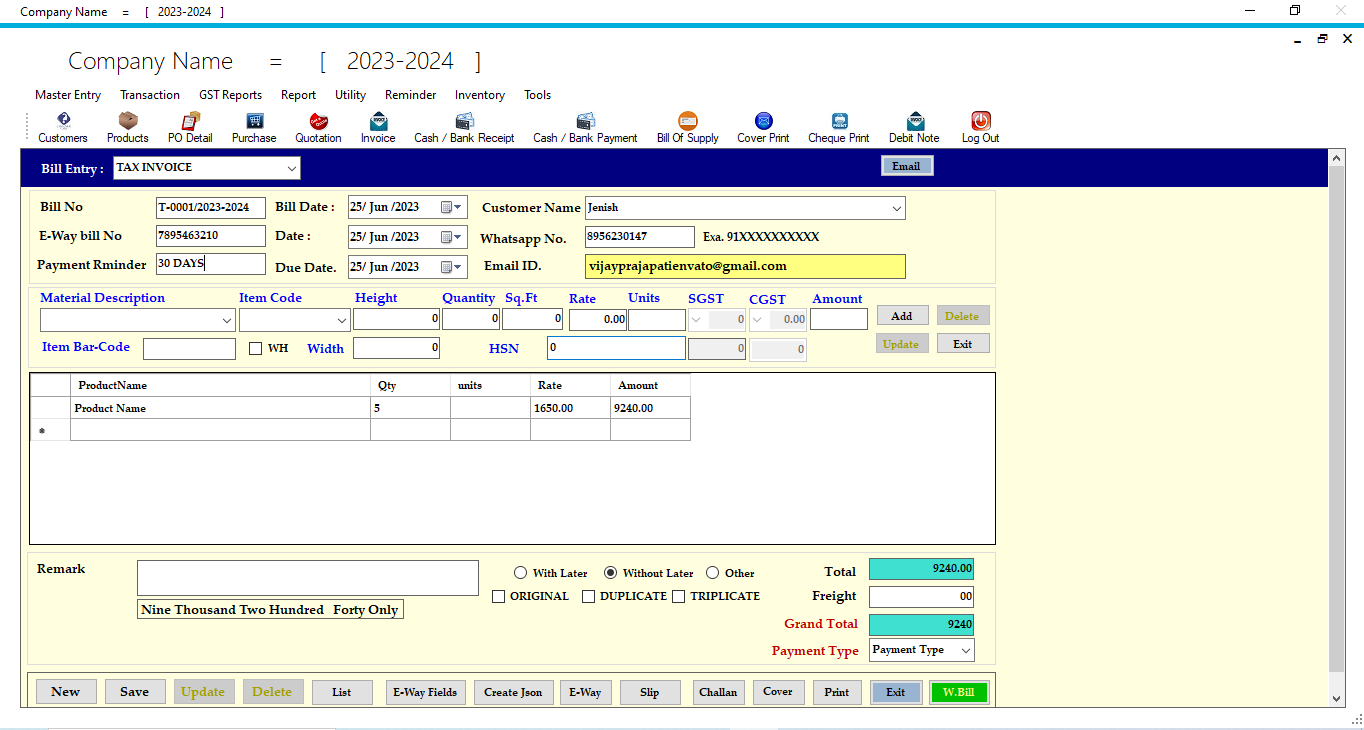Select the Cheque Print icon
1364x730 pixels.
click(x=838, y=127)
